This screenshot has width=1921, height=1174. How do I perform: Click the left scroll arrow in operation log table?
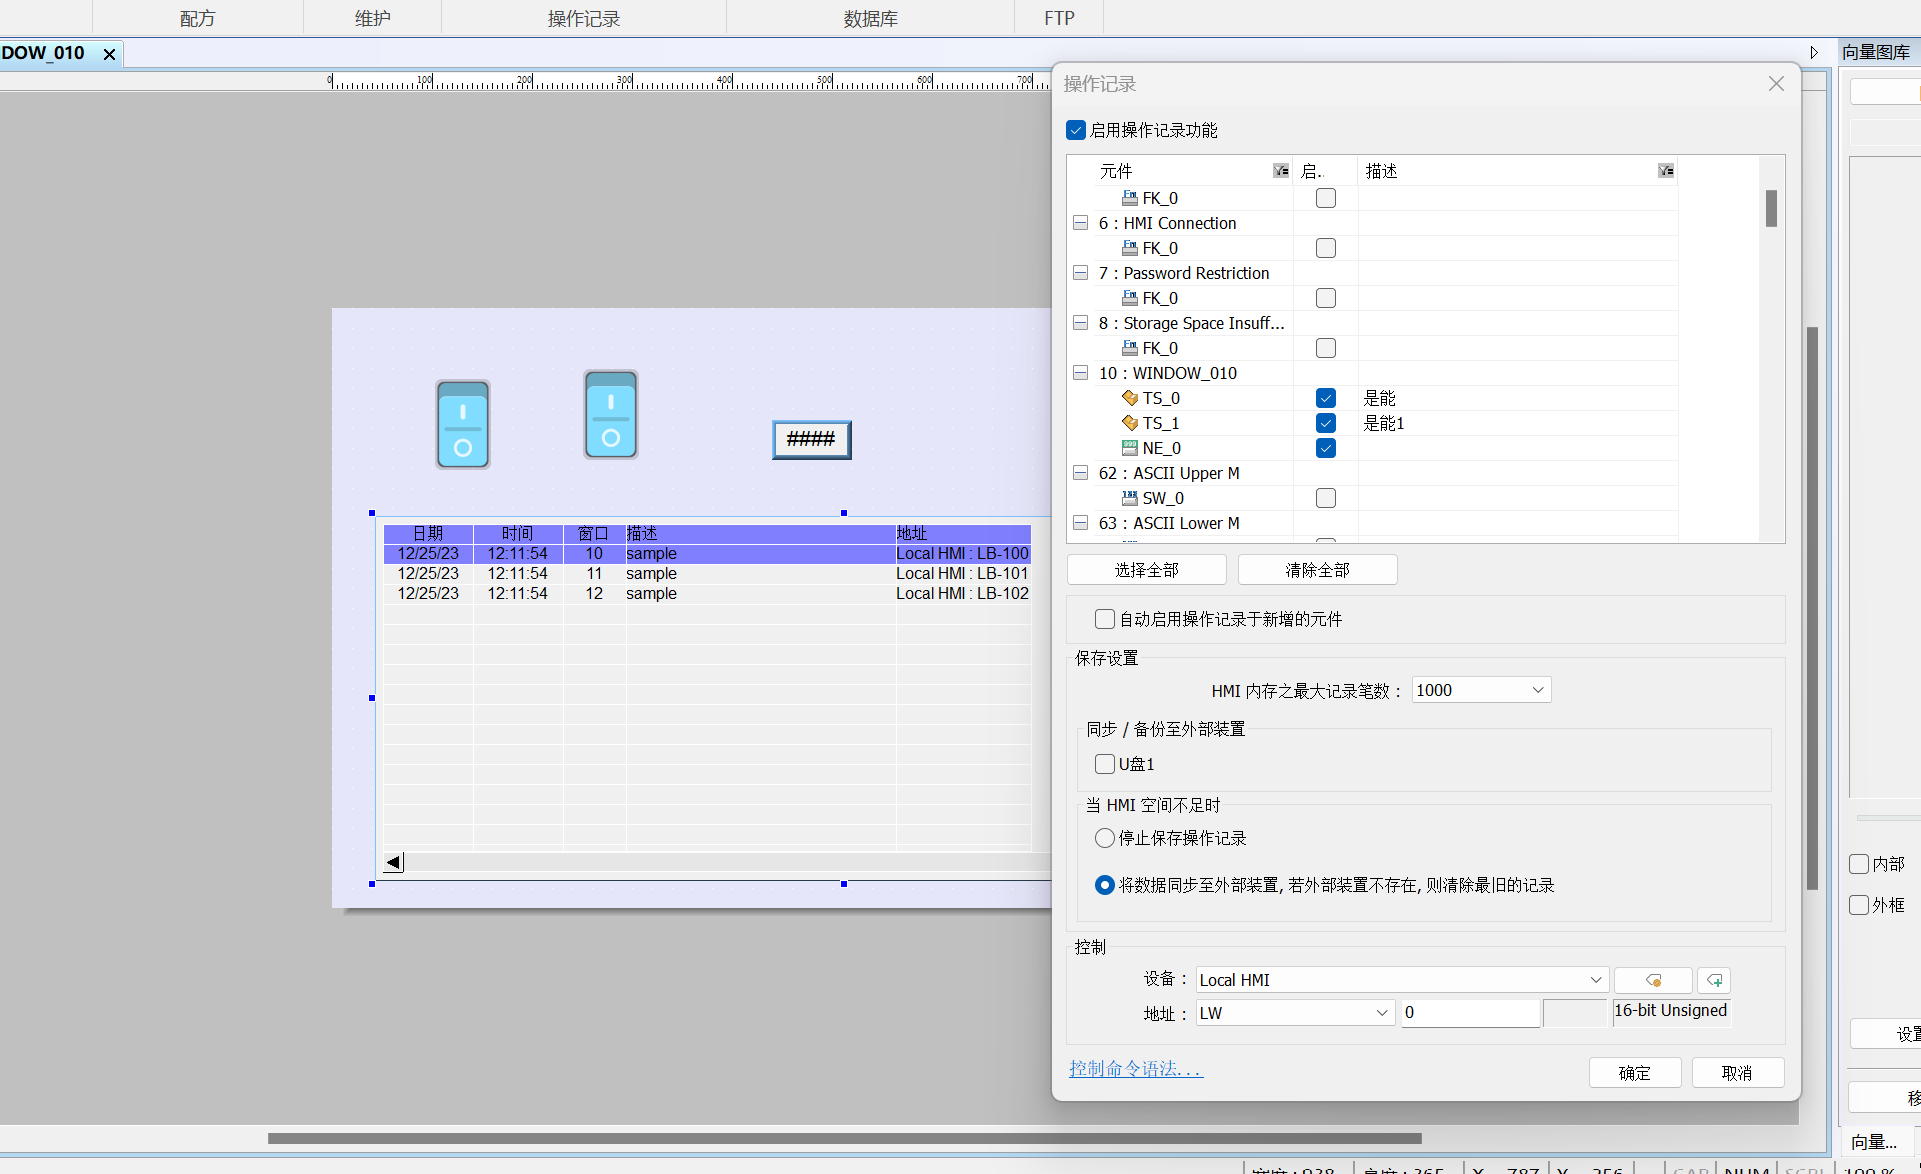[394, 862]
